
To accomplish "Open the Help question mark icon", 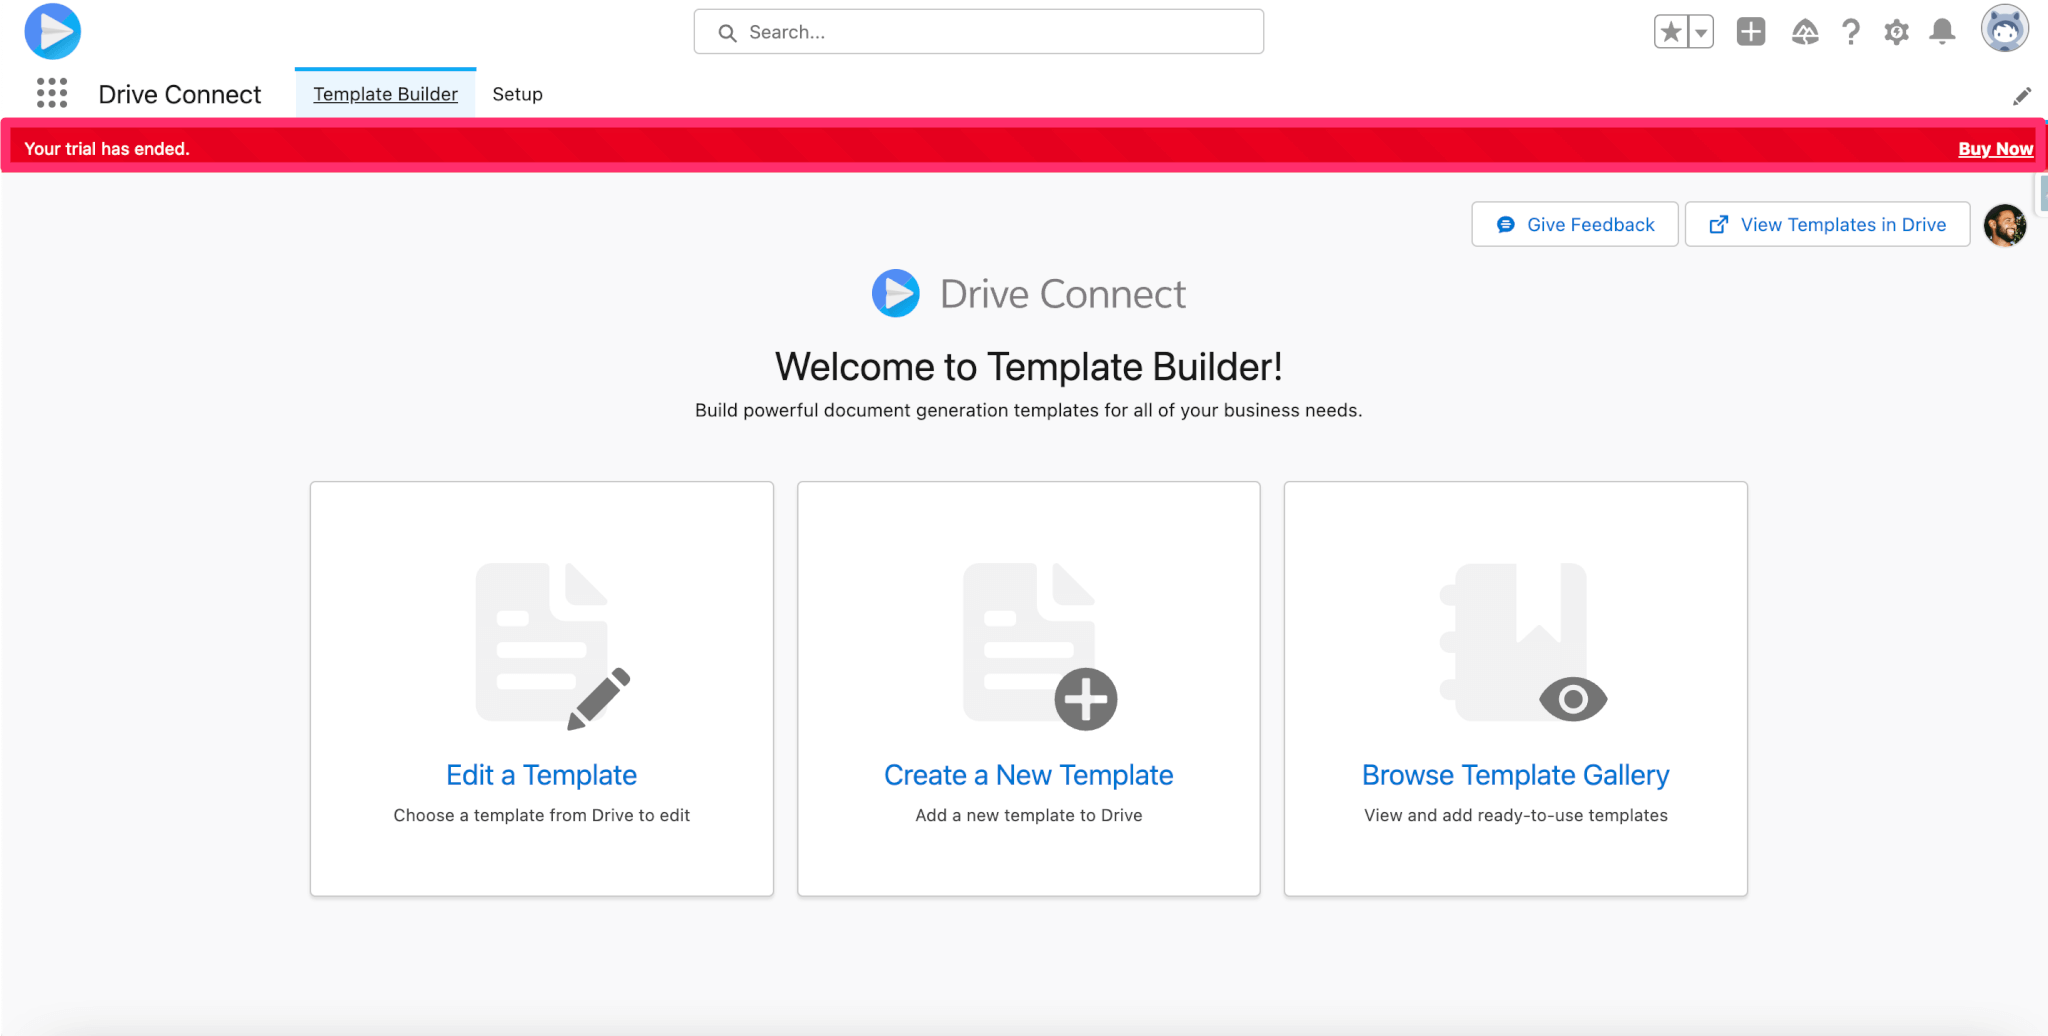I will click(x=1851, y=32).
